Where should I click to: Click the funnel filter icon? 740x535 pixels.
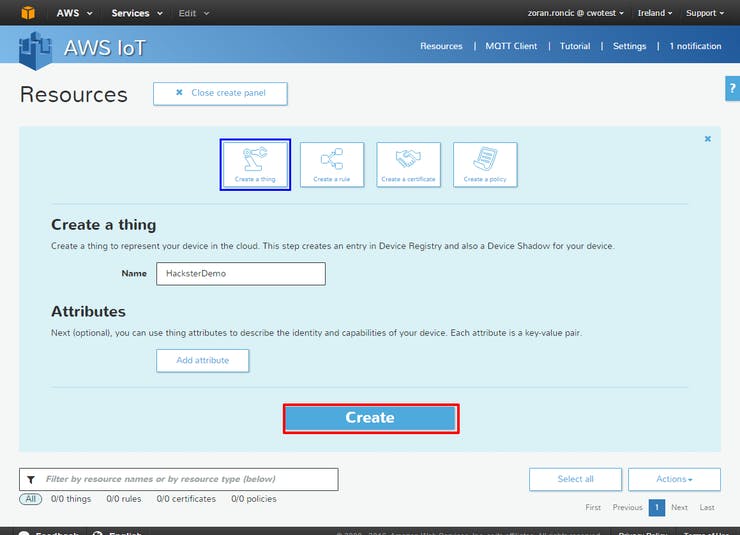[x=31, y=479]
